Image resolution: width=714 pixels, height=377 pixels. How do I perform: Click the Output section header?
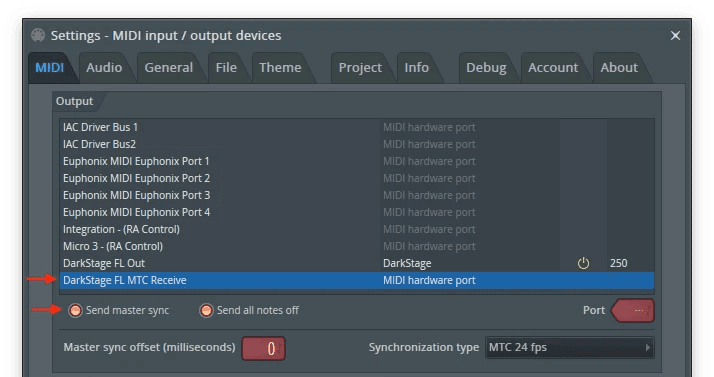point(74,101)
